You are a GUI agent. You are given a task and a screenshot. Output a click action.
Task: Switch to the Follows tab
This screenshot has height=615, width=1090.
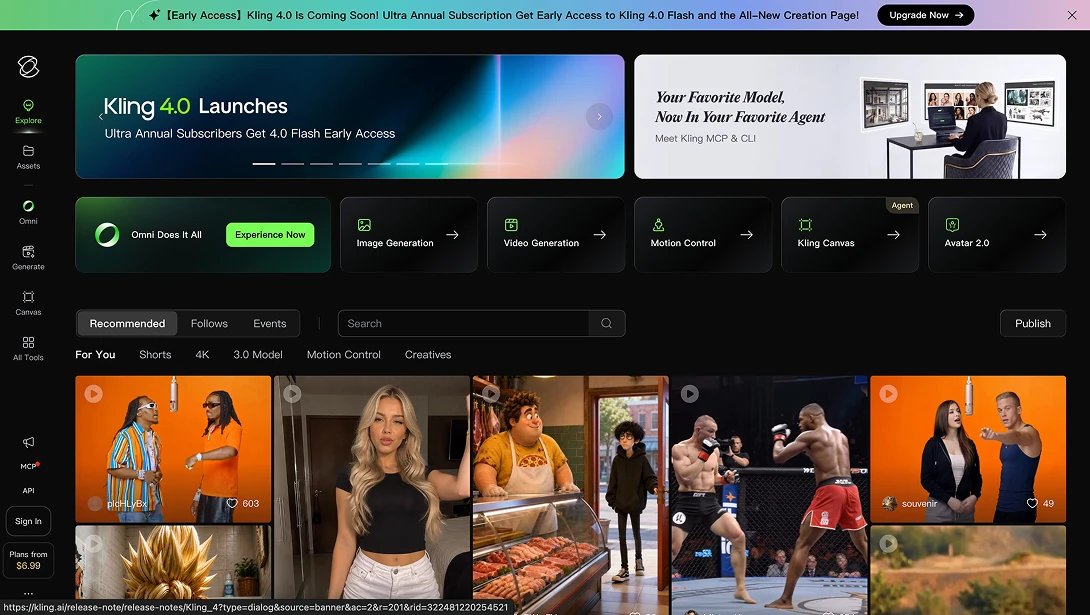[x=209, y=323]
